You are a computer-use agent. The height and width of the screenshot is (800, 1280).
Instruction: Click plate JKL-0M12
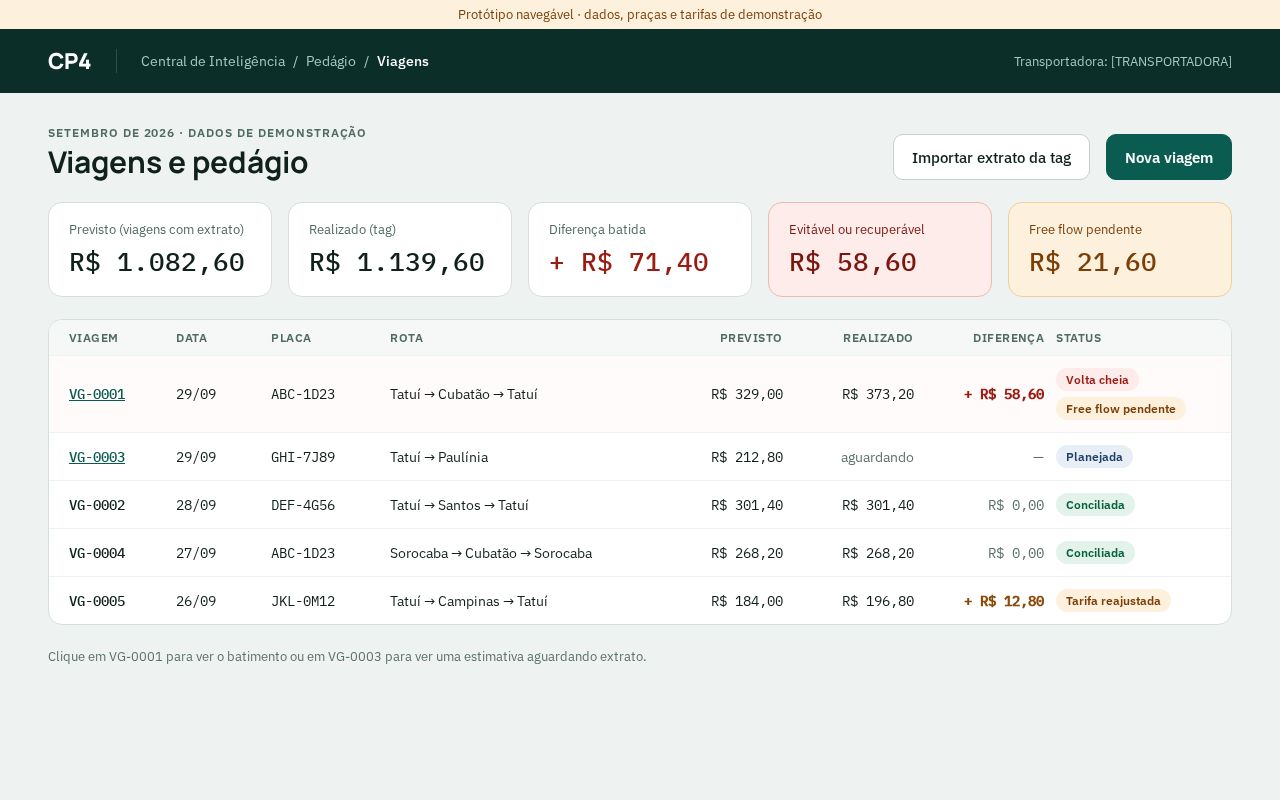tap(303, 601)
